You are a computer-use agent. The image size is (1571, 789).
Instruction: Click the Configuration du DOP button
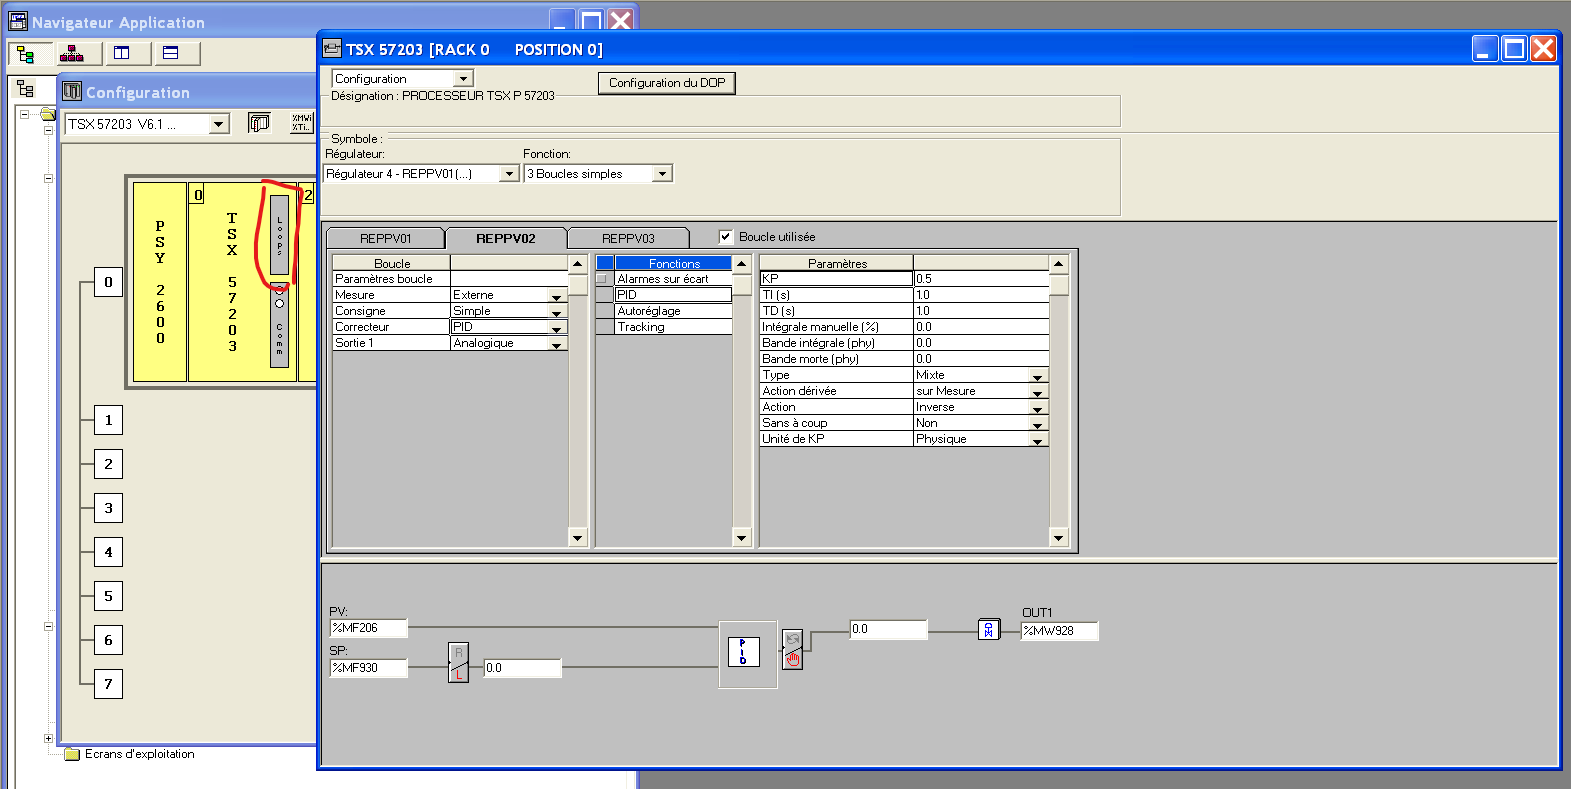pyautogui.click(x=667, y=83)
